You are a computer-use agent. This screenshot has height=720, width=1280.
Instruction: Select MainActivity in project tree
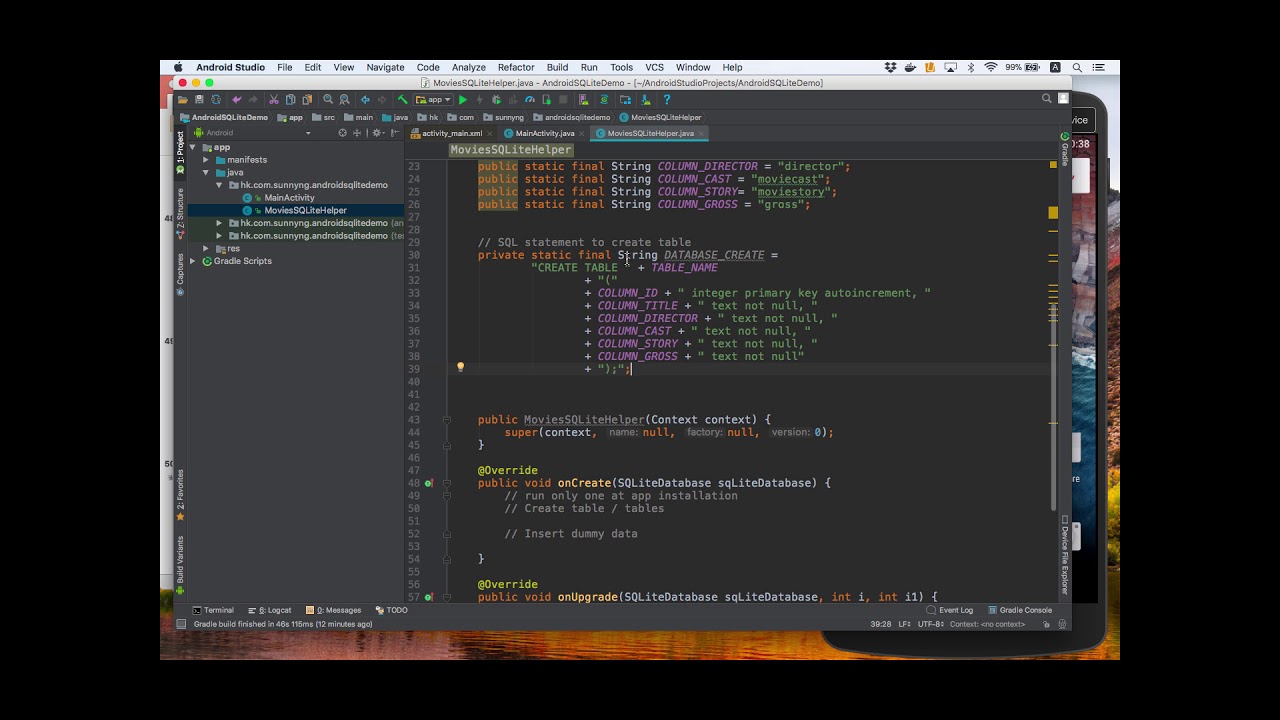(289, 198)
